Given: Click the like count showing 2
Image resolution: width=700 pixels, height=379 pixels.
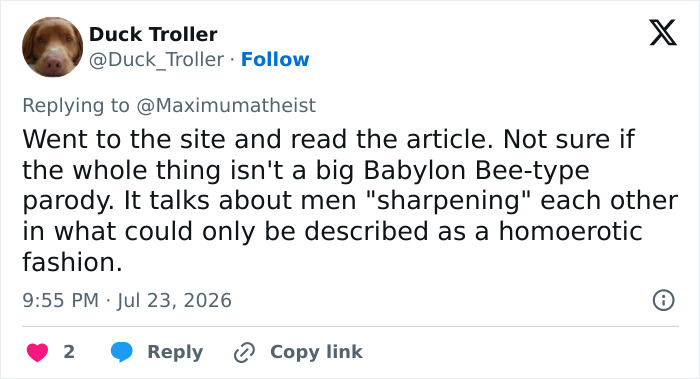Looking at the screenshot, I should pyautogui.click(x=69, y=352).
